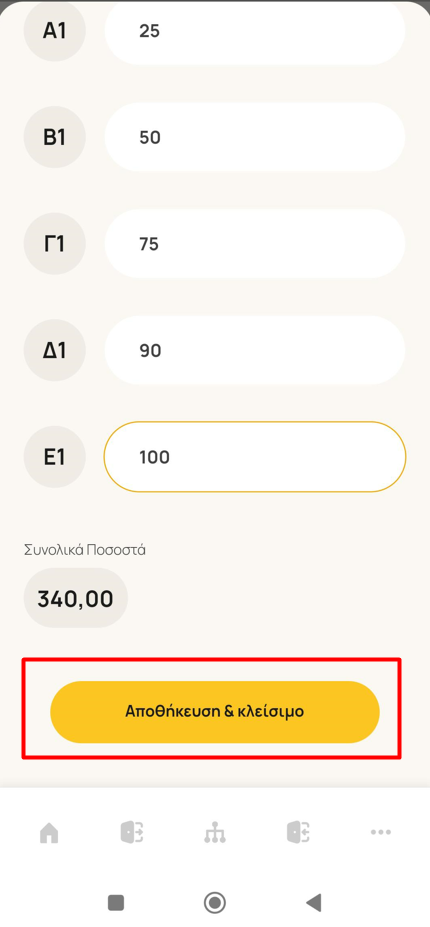
Task: Tap the Δ1 circle badge
Action: point(54,350)
